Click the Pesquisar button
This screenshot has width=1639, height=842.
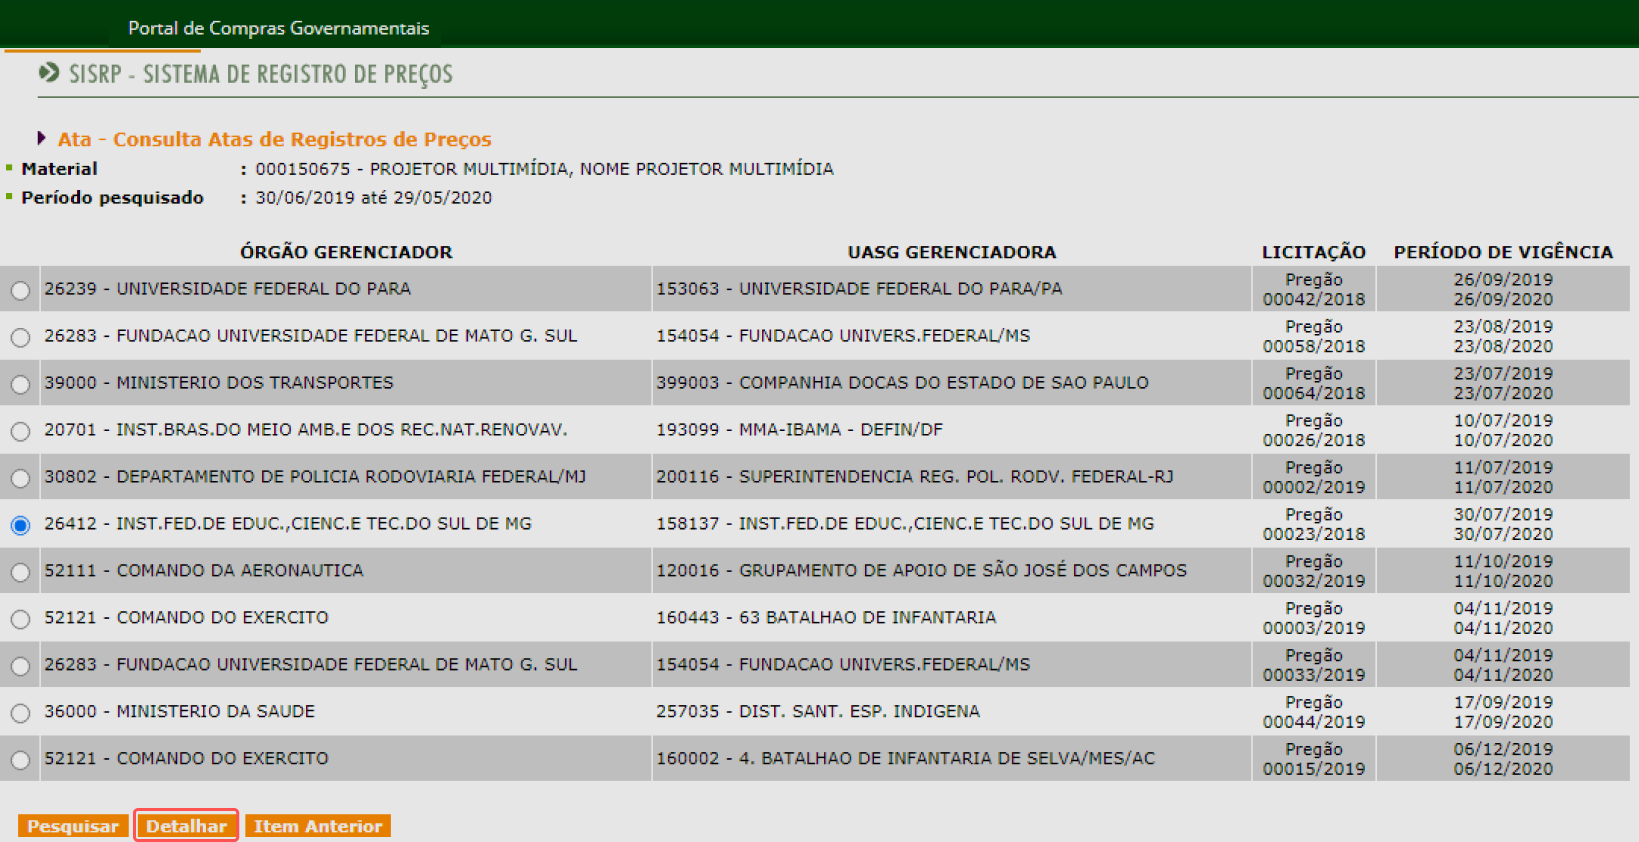click(73, 826)
